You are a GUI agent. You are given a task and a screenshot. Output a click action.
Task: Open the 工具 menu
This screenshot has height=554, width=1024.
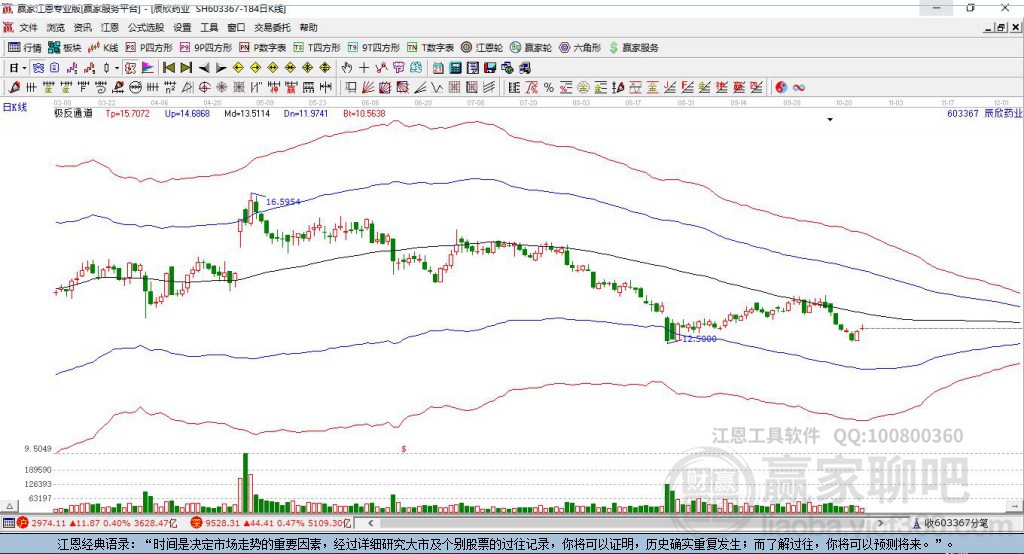[209, 27]
